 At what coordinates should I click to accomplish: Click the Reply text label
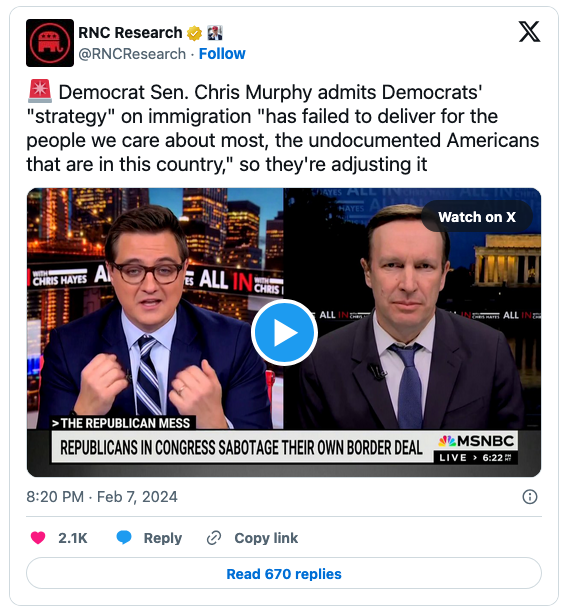163,538
